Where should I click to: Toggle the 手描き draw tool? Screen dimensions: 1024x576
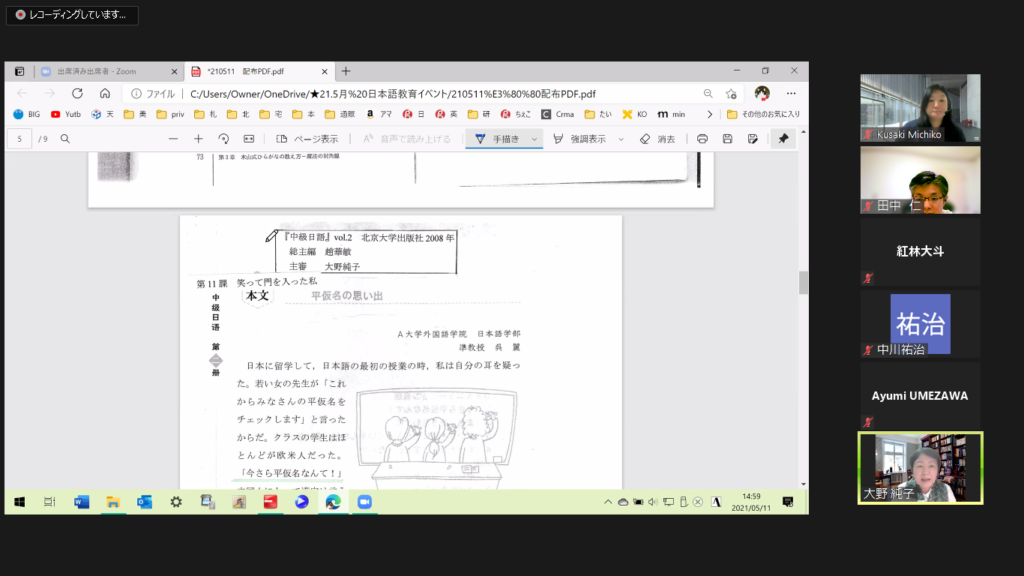point(497,139)
